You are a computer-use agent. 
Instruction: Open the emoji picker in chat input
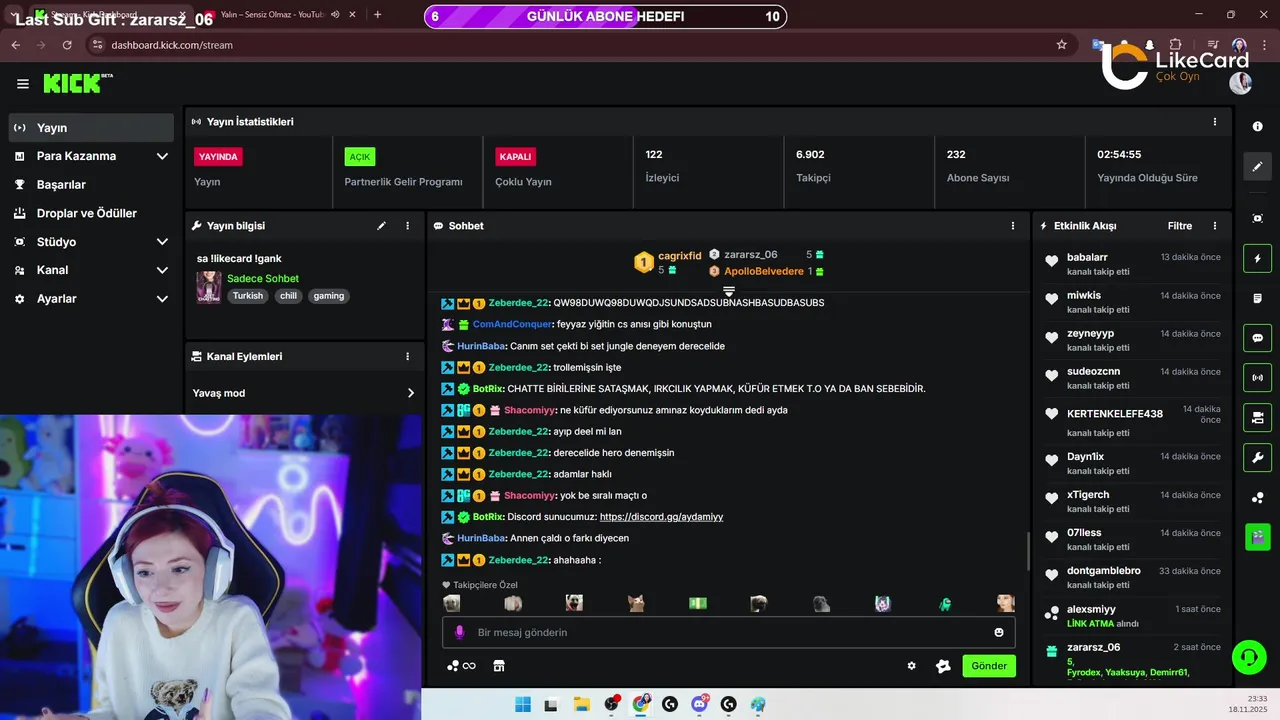click(x=998, y=632)
